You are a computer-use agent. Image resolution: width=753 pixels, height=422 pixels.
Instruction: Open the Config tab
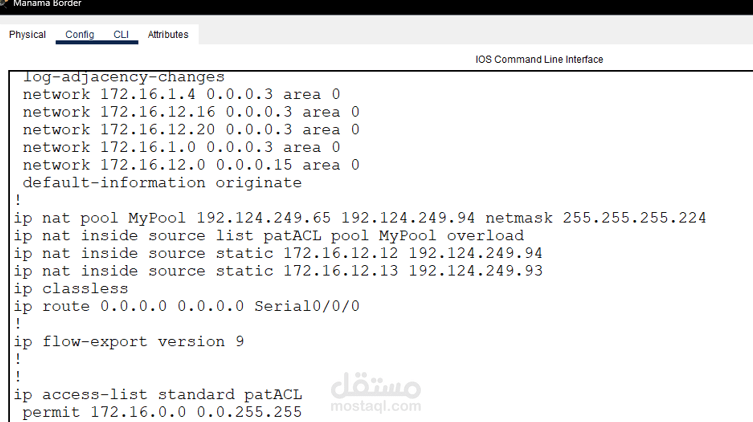(80, 35)
